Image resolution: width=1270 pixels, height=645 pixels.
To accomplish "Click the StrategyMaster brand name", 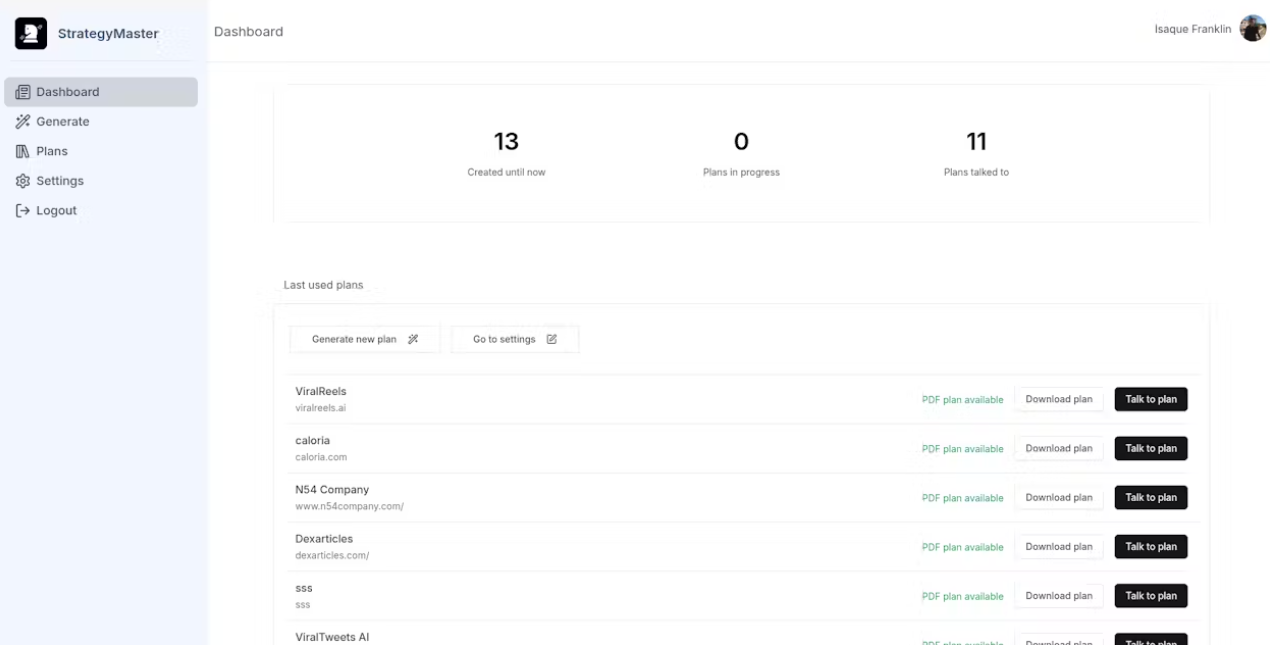I will [x=108, y=33].
